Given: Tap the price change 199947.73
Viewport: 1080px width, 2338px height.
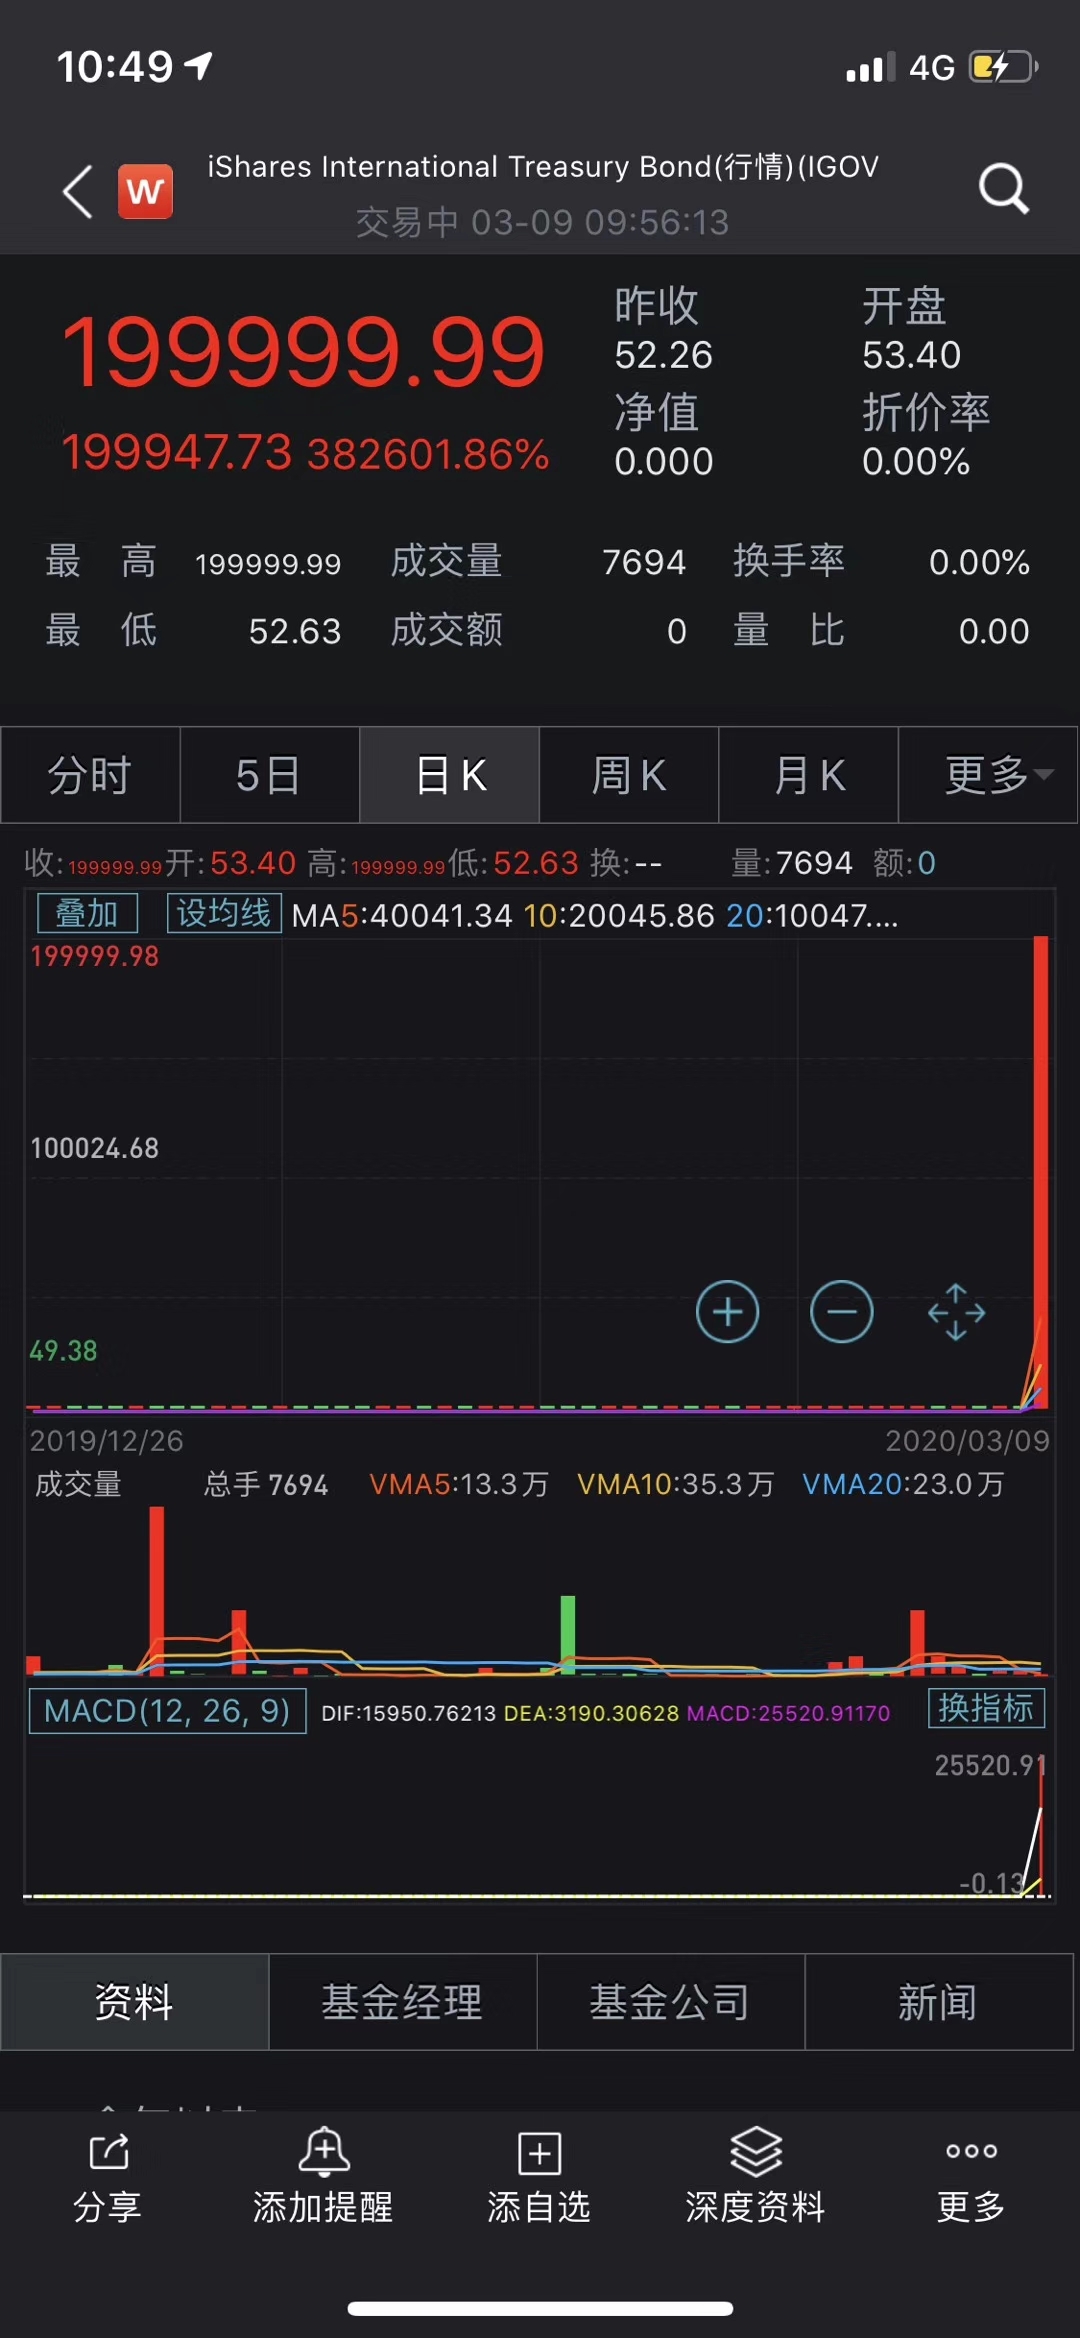Looking at the screenshot, I should pos(177,452).
